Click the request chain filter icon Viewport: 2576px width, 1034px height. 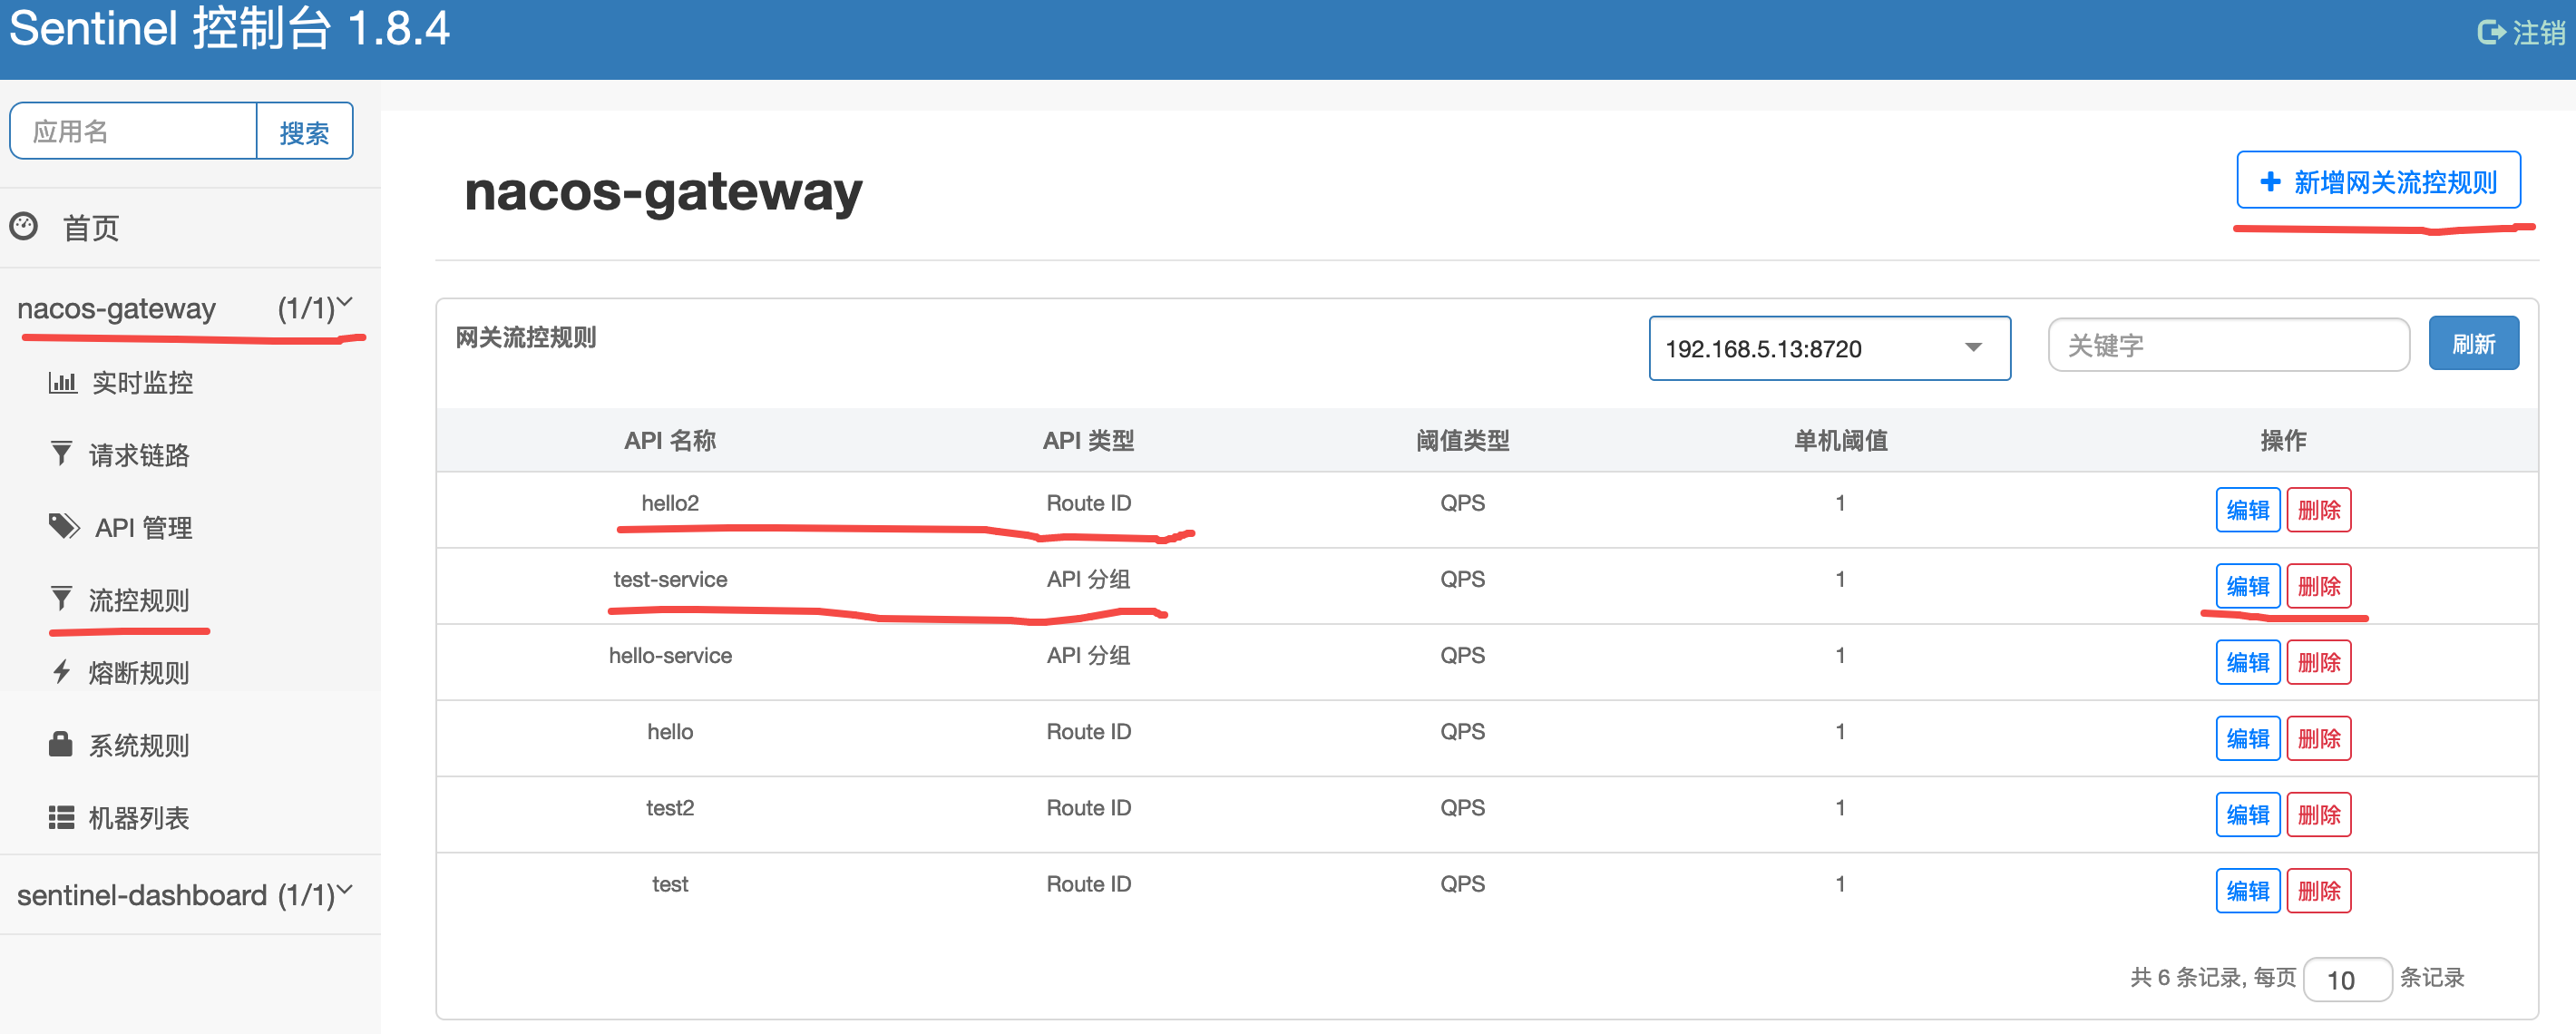(61, 454)
